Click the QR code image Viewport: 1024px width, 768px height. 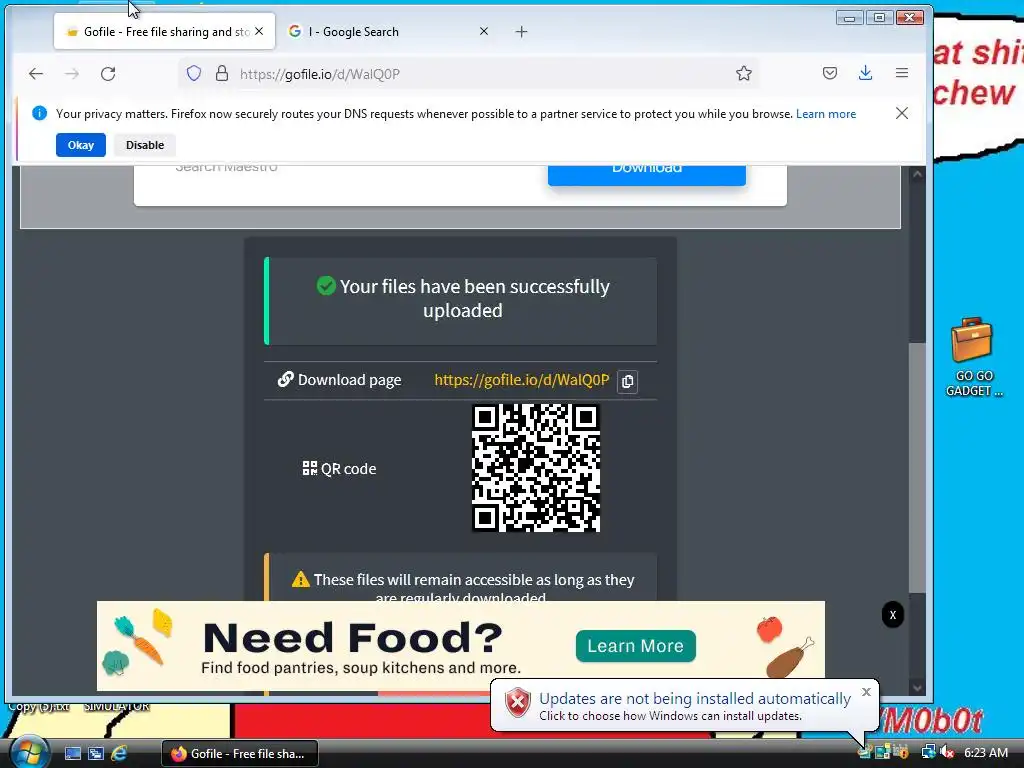(536, 468)
